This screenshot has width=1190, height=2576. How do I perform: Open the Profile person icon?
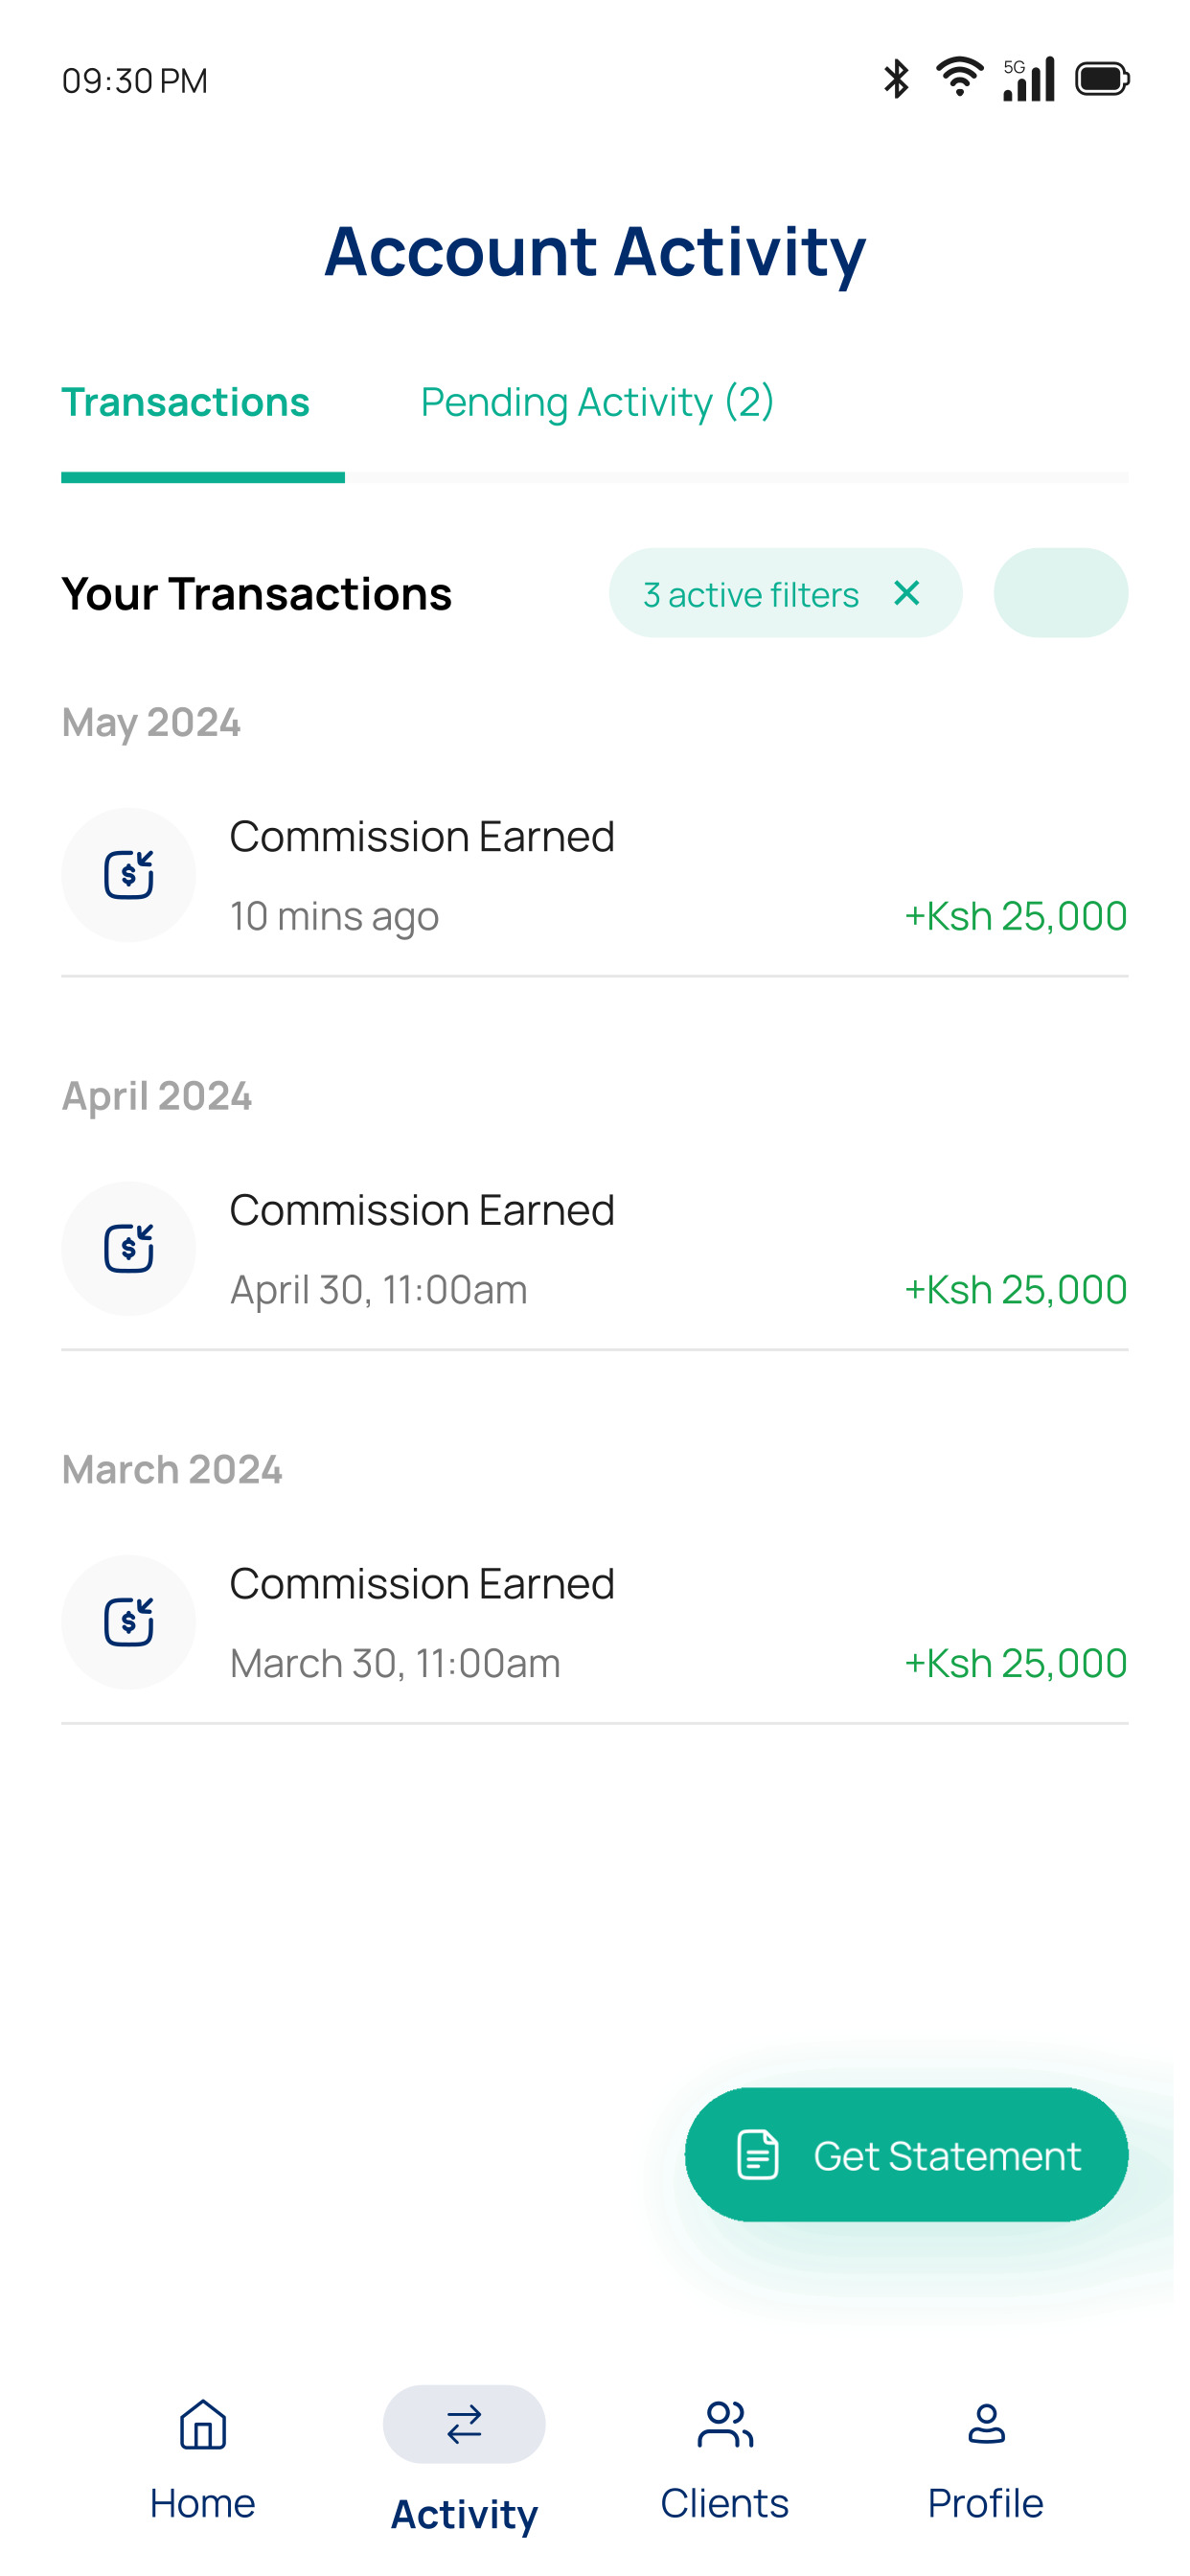pyautogui.click(x=986, y=2424)
